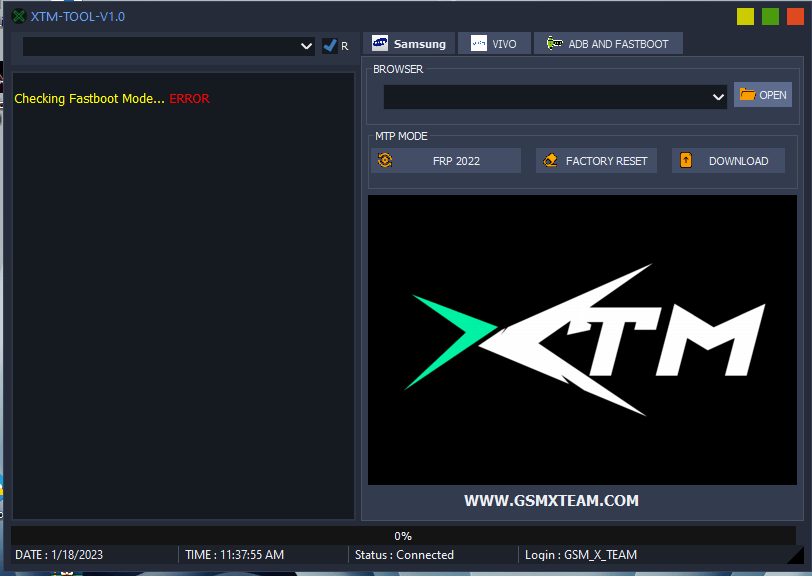Visit the WWW.GSMXTEAM.COM link
This screenshot has height=576, width=812.
pos(552,501)
